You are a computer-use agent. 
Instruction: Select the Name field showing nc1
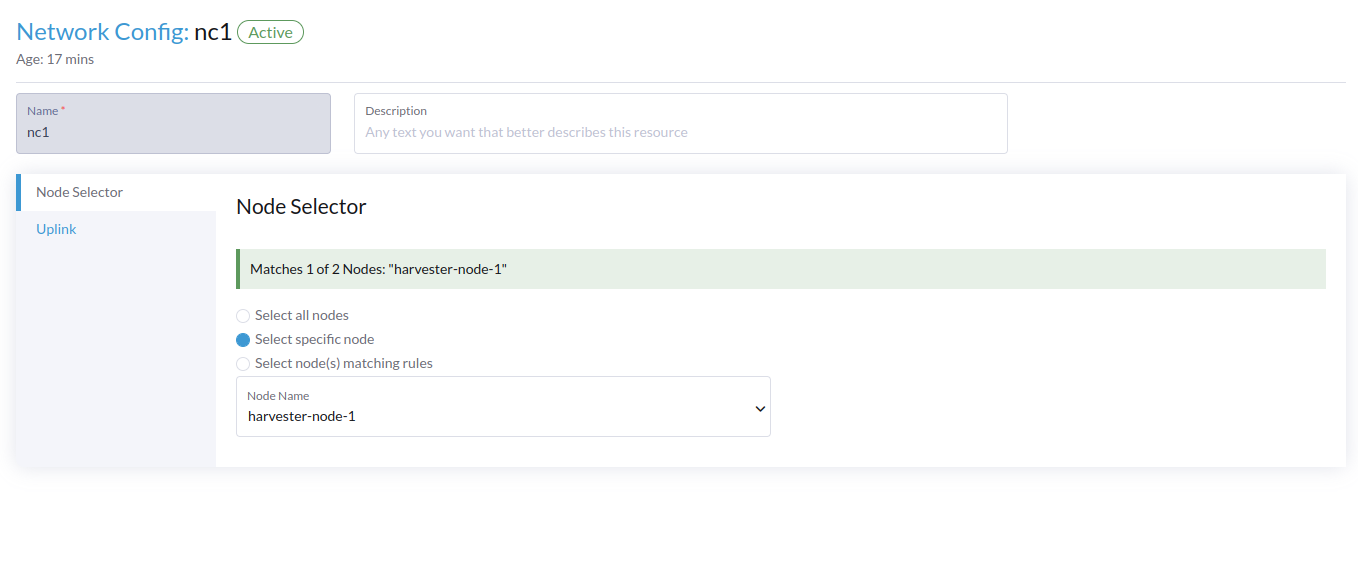click(x=173, y=131)
